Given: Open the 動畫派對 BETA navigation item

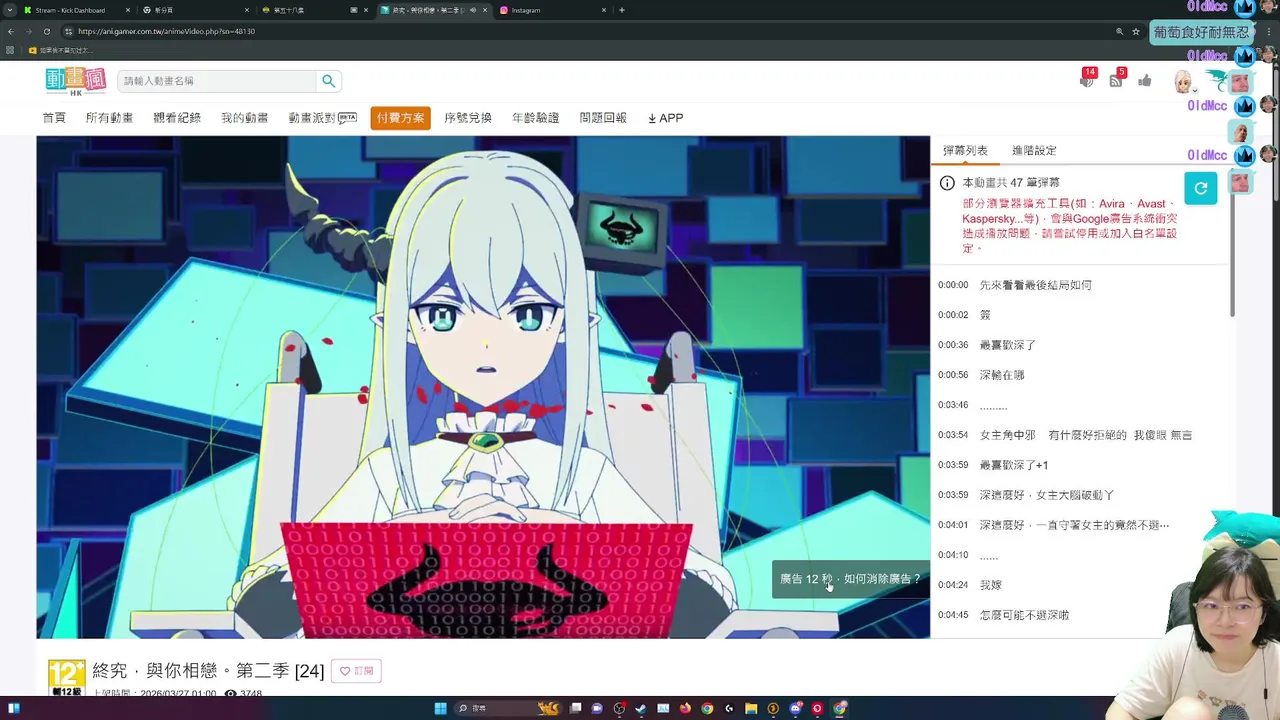Looking at the screenshot, I should (x=322, y=118).
